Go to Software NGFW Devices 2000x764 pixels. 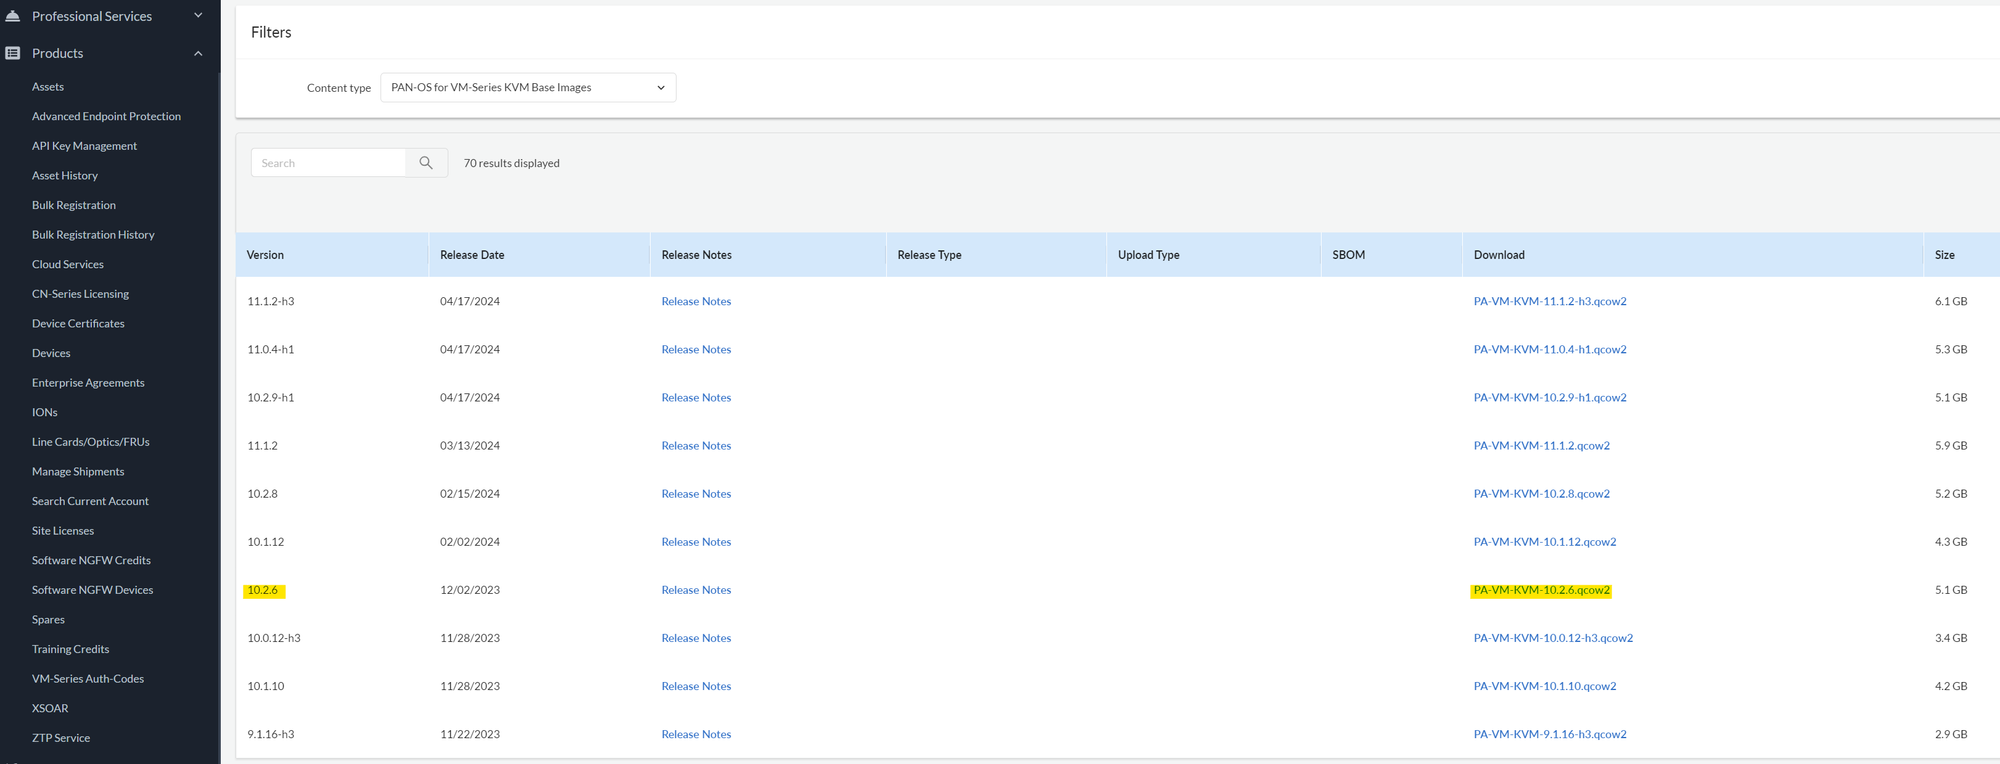click(x=93, y=590)
